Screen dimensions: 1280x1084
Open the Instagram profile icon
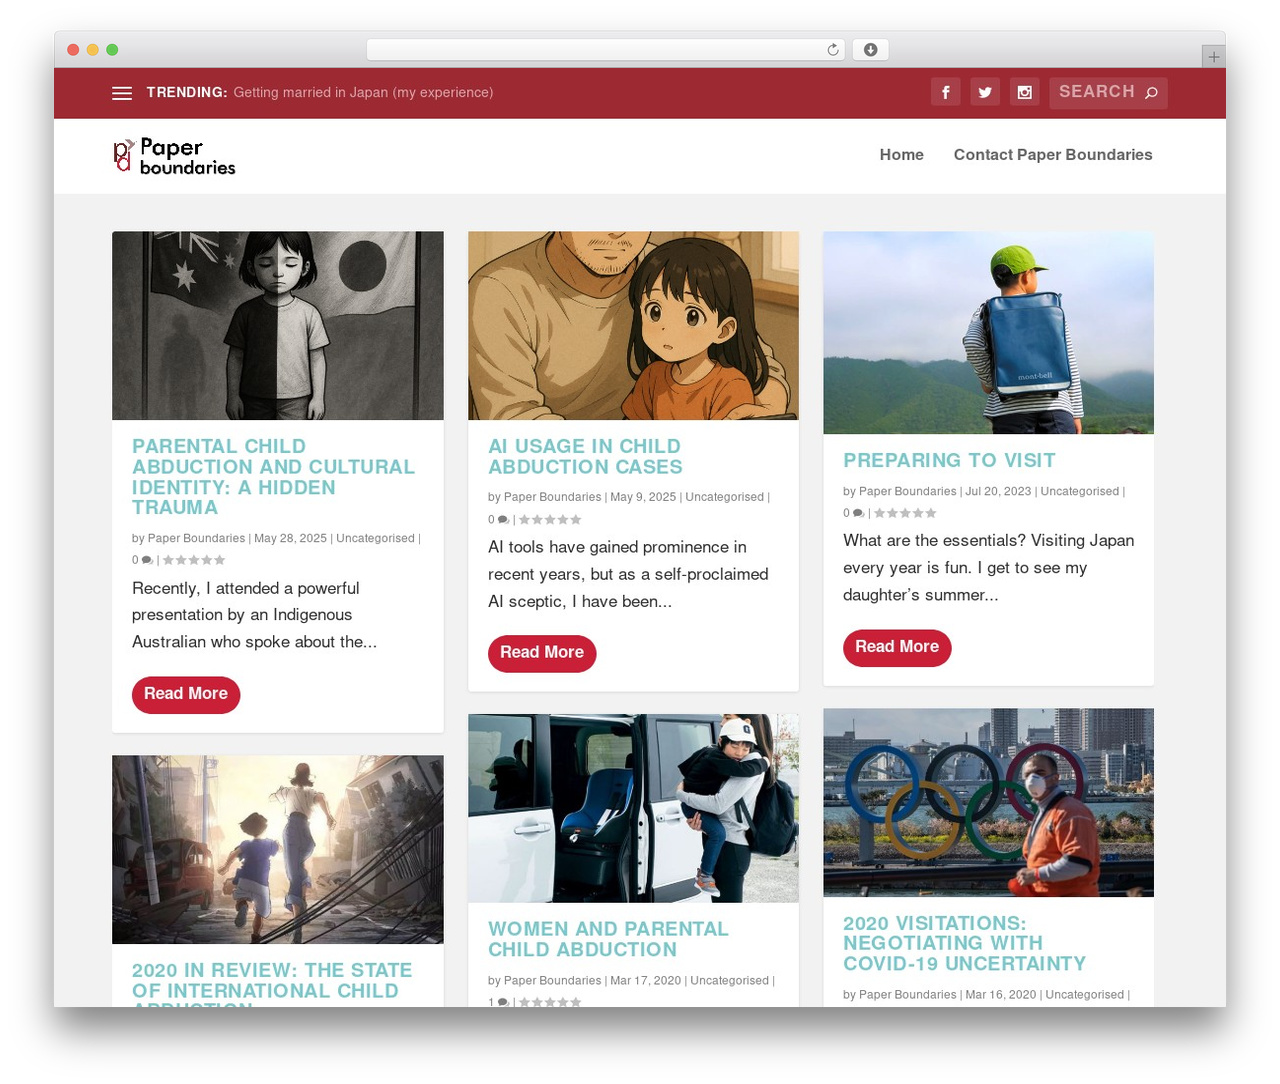pyautogui.click(x=1025, y=92)
